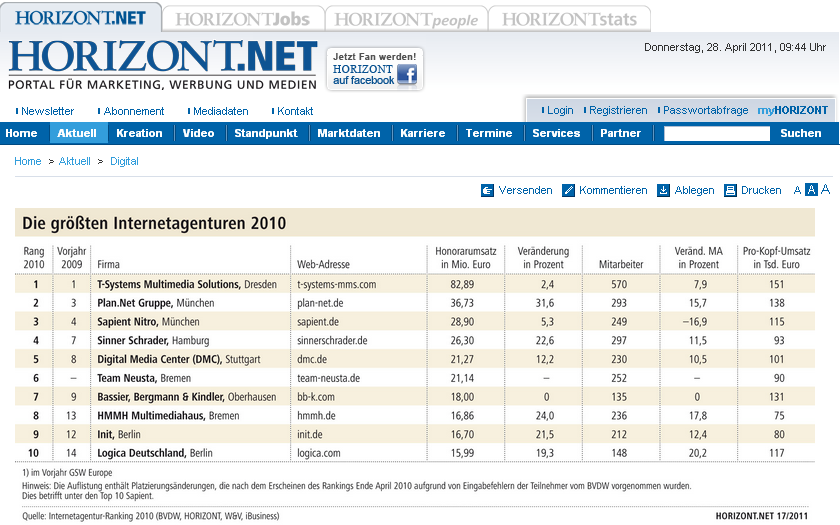Open the Partner menu item
Screen dimensions: 840x525
pyautogui.click(x=620, y=133)
